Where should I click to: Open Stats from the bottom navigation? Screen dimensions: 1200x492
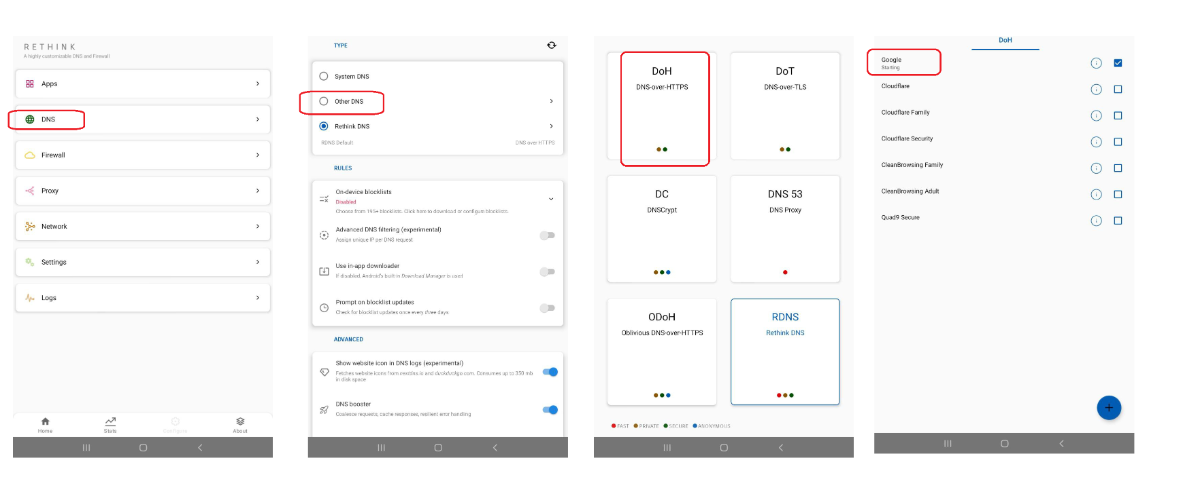110,424
